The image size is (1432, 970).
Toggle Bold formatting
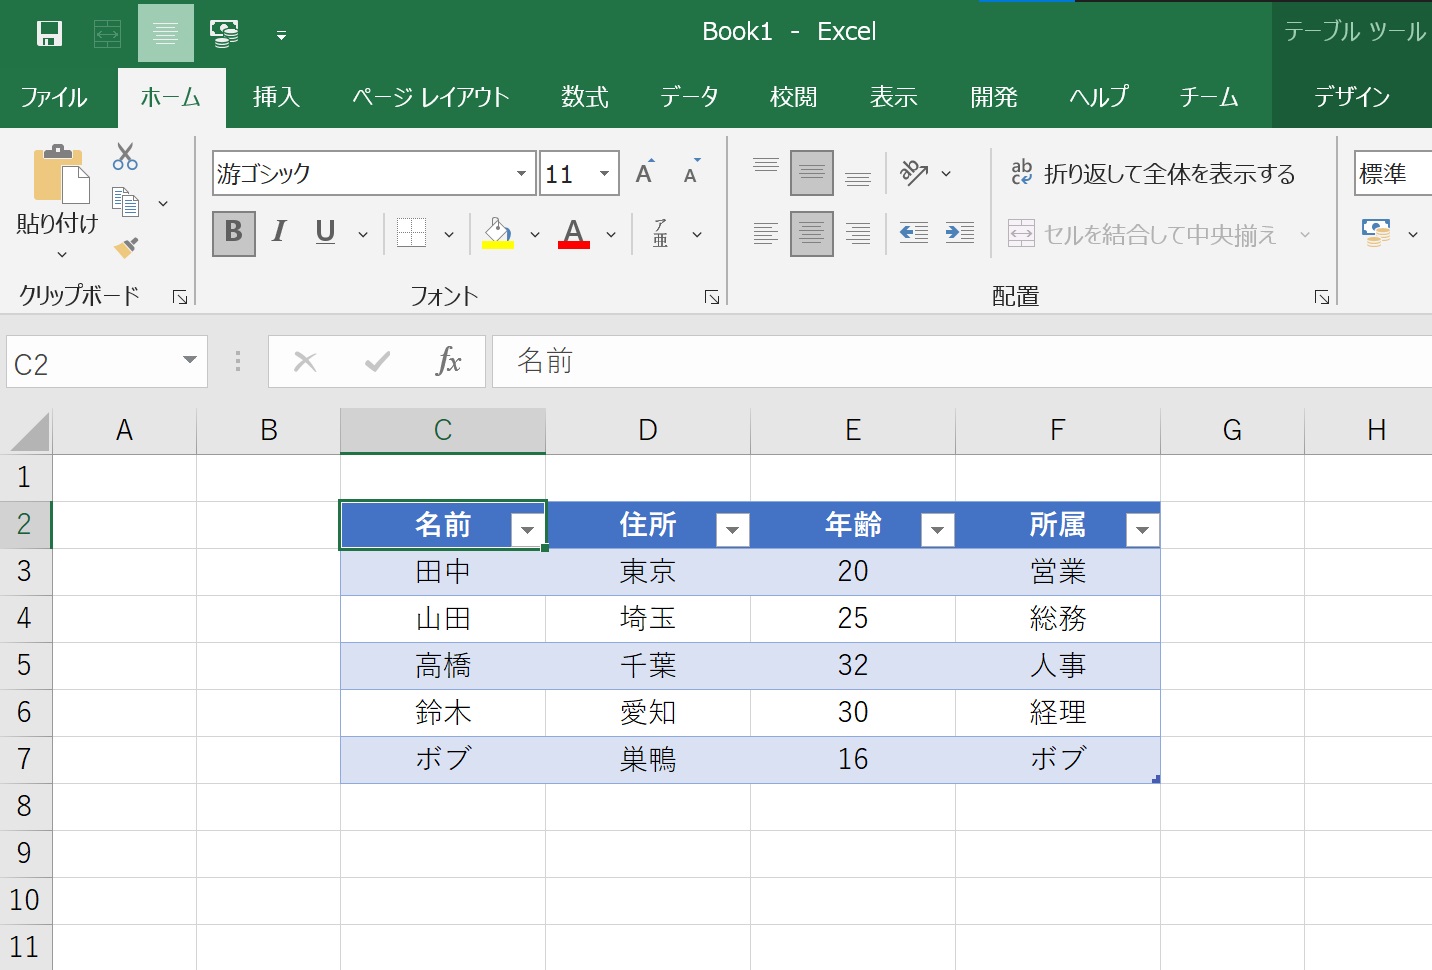(234, 233)
